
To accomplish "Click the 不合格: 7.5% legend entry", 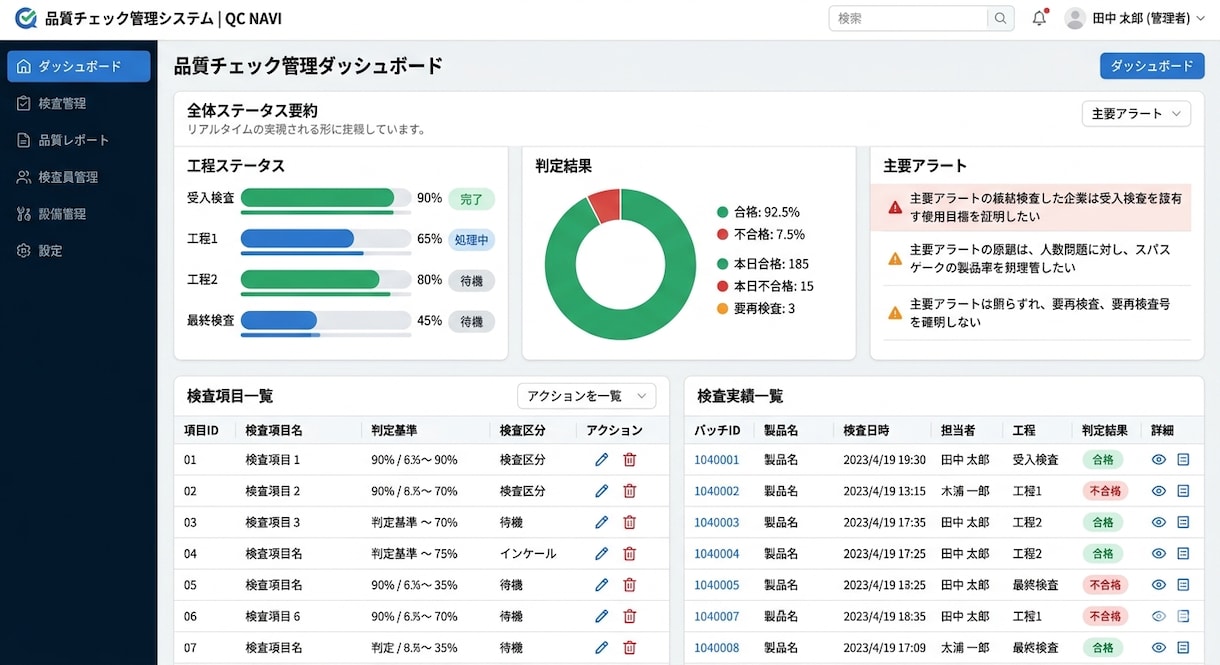I will click(761, 234).
